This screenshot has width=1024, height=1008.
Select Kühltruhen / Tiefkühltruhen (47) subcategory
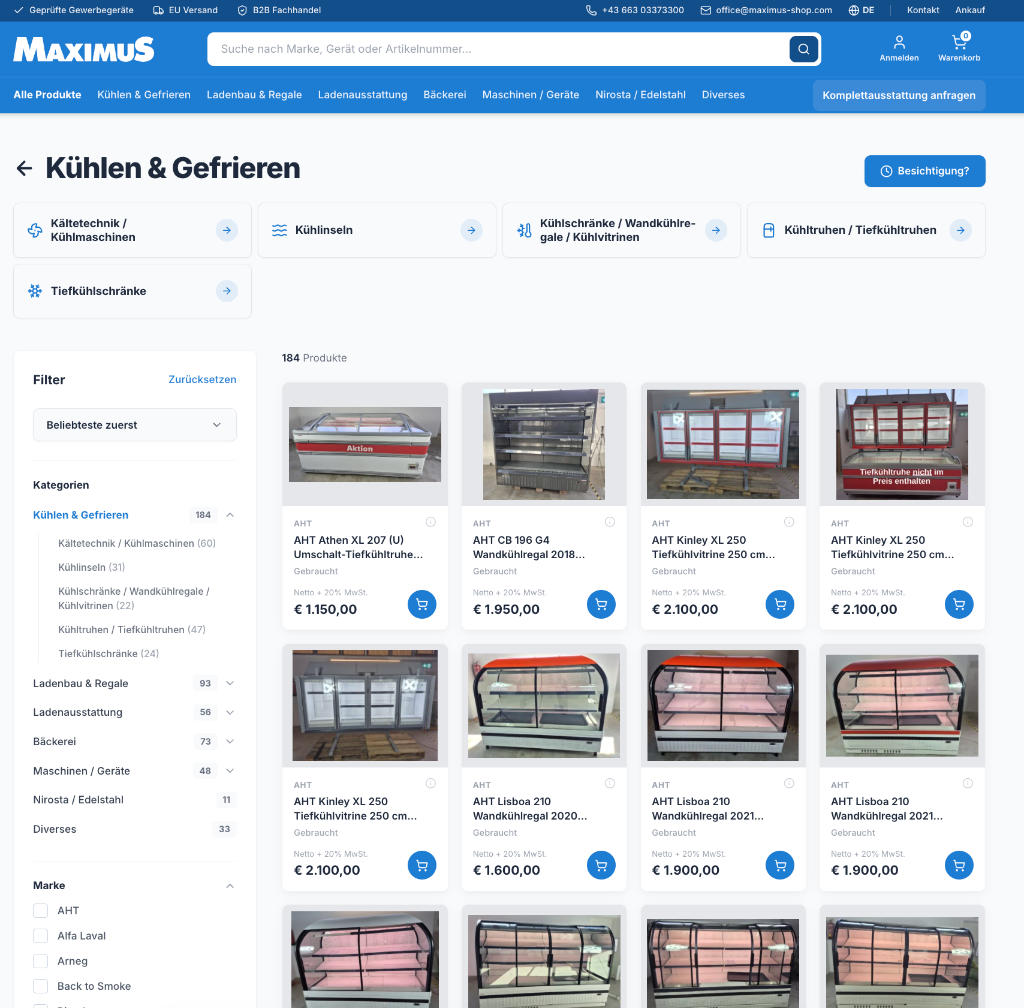pyautogui.click(x=132, y=629)
